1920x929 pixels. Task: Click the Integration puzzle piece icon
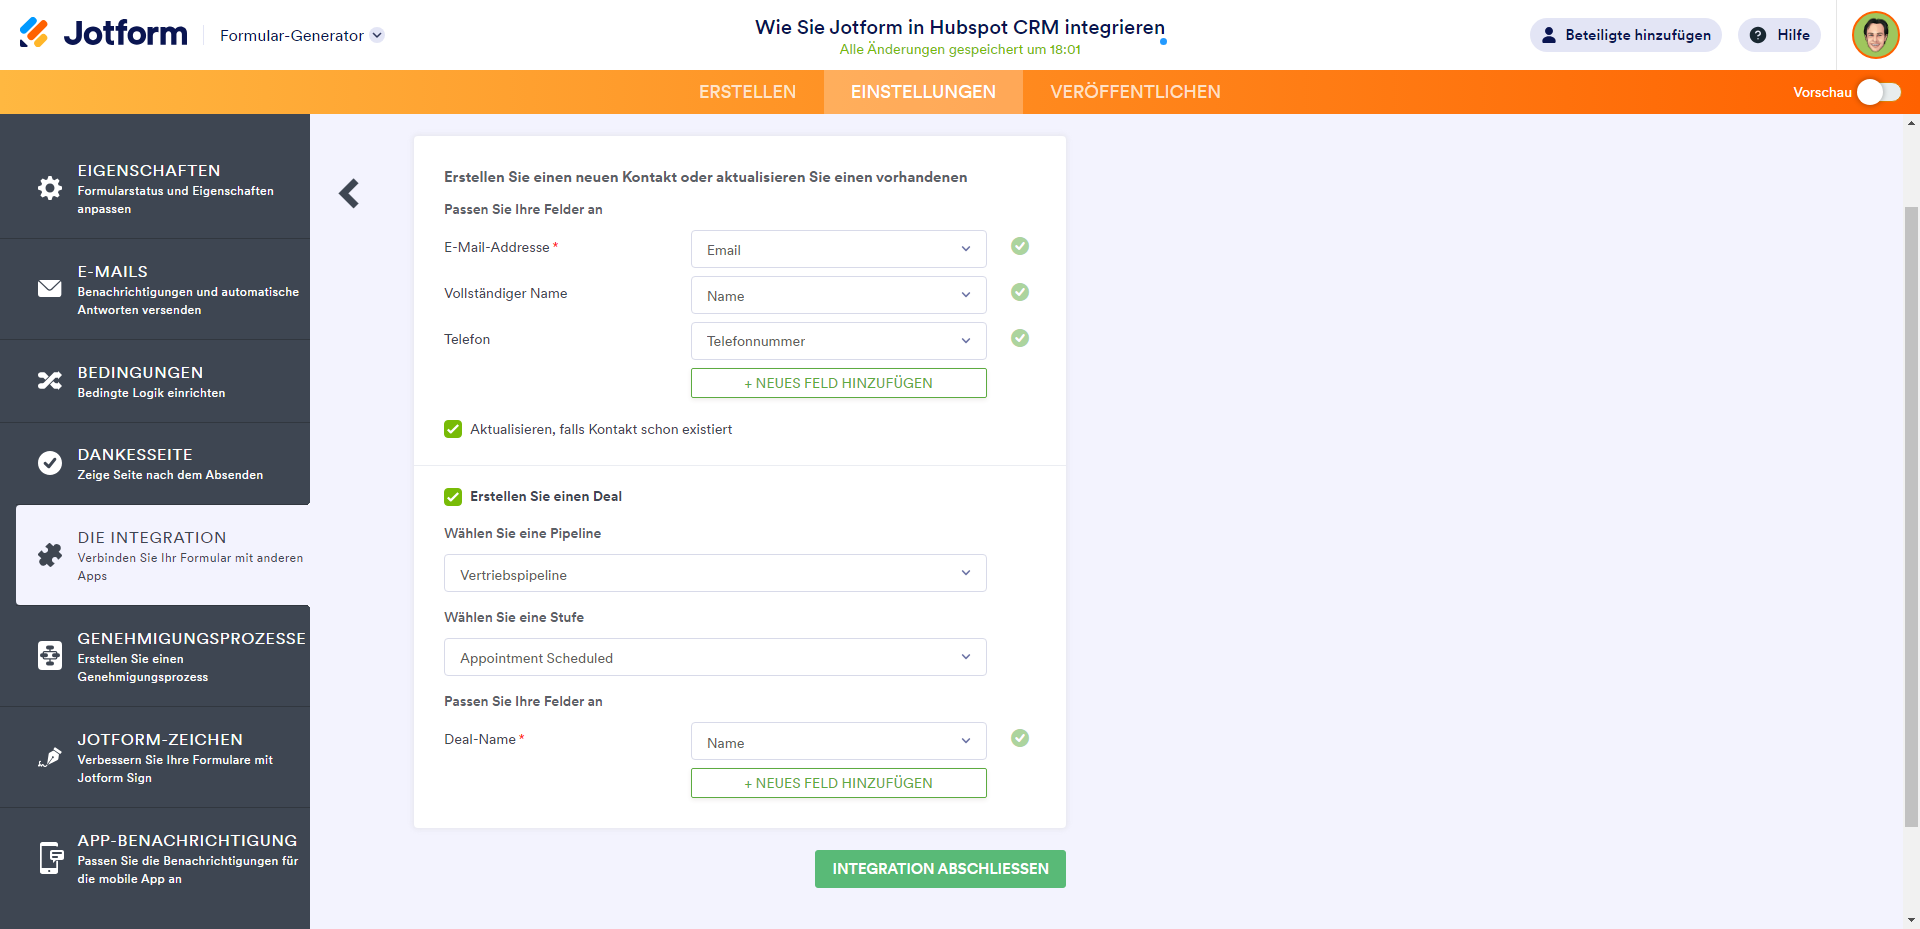(49, 555)
